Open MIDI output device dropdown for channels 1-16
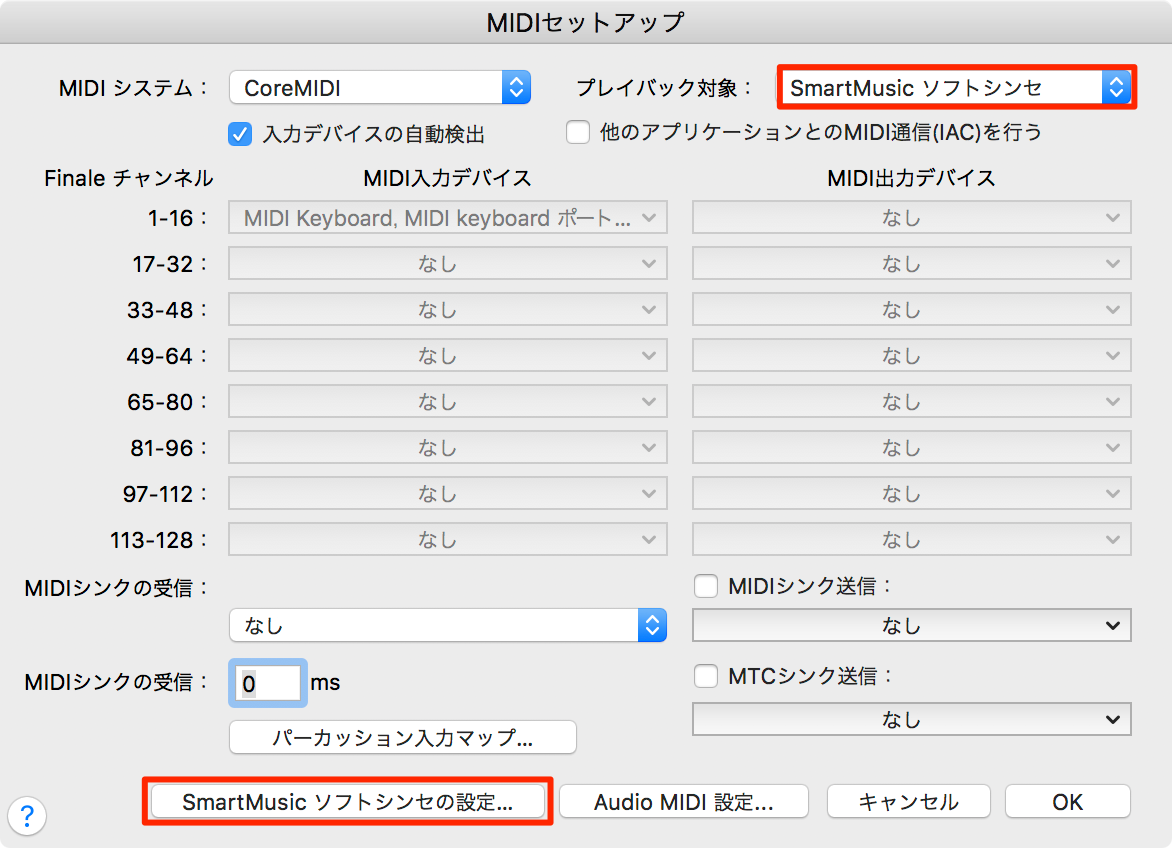 [x=911, y=218]
